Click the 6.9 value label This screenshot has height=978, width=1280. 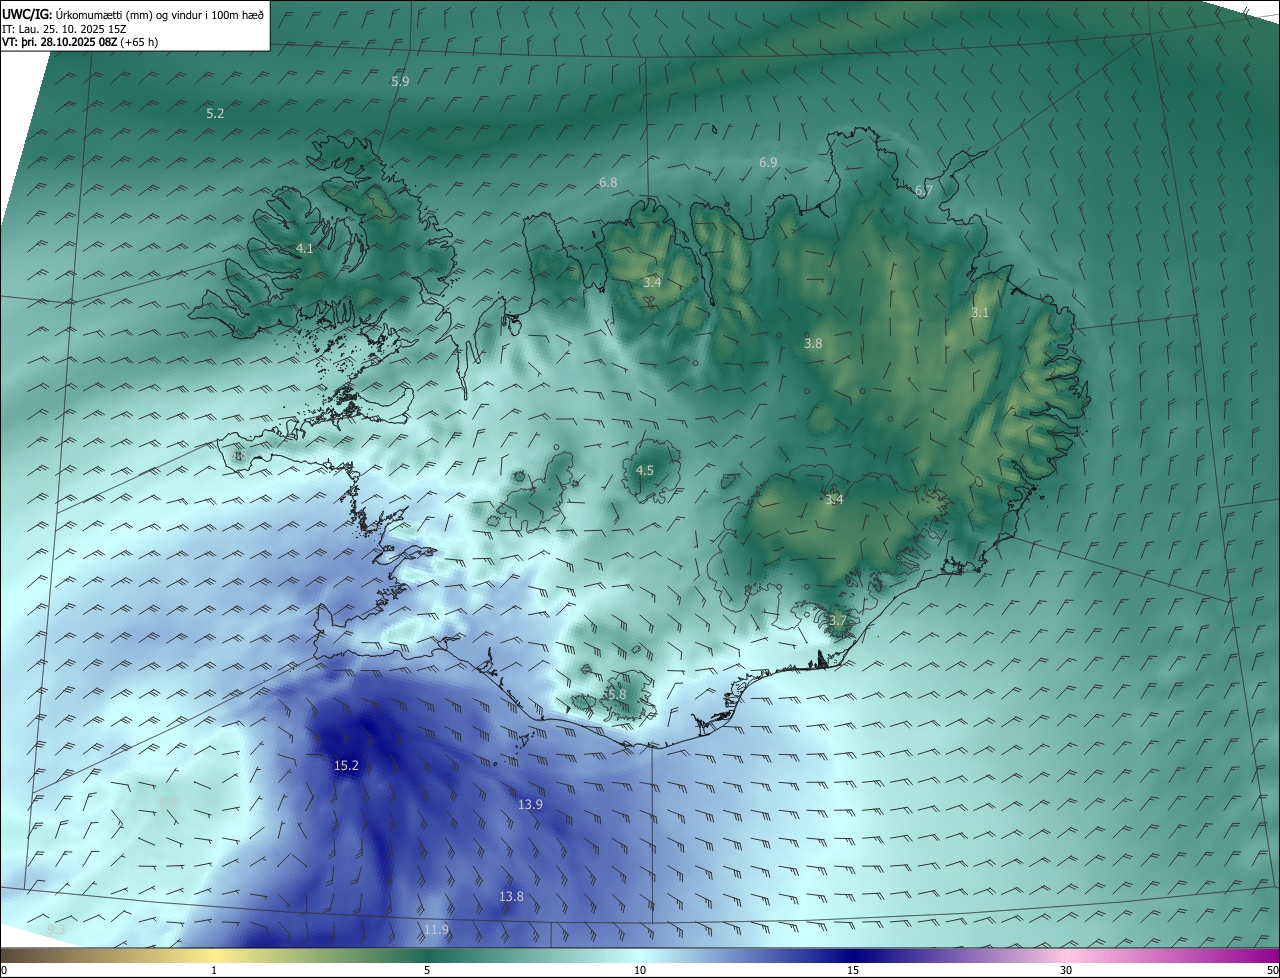click(768, 162)
